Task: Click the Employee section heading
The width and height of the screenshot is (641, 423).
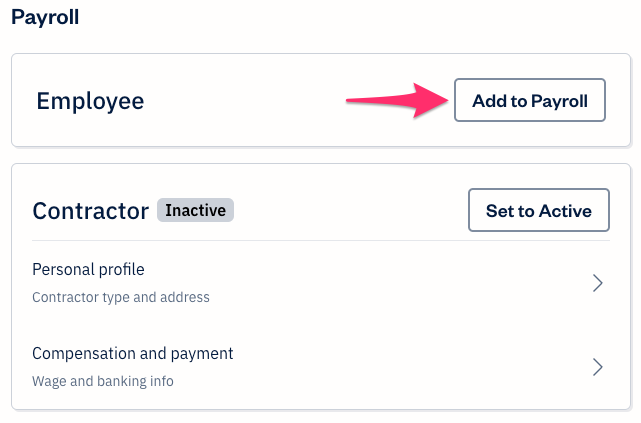Action: (90, 101)
